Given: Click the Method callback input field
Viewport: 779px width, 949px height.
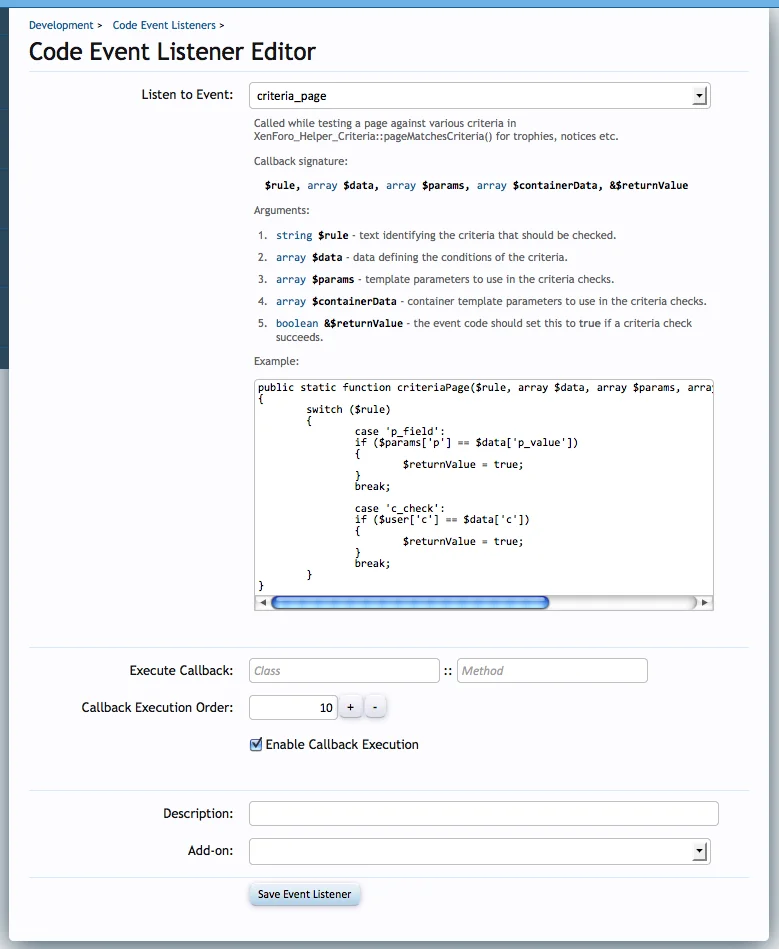Looking at the screenshot, I should [x=552, y=671].
